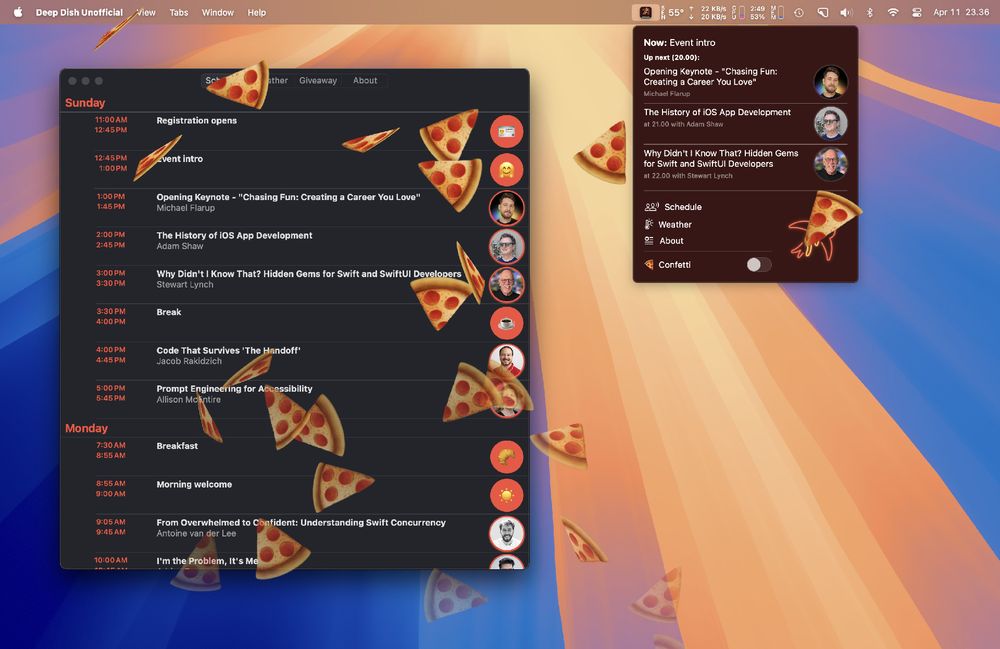
Task: Select the Breakfast row
Action: point(295,456)
